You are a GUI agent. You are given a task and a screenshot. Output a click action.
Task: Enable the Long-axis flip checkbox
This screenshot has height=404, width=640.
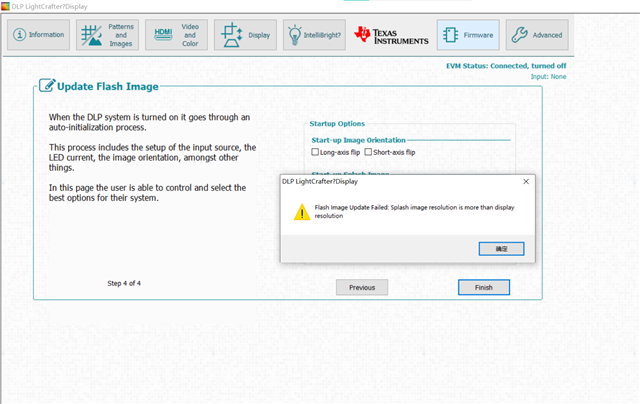(315, 152)
